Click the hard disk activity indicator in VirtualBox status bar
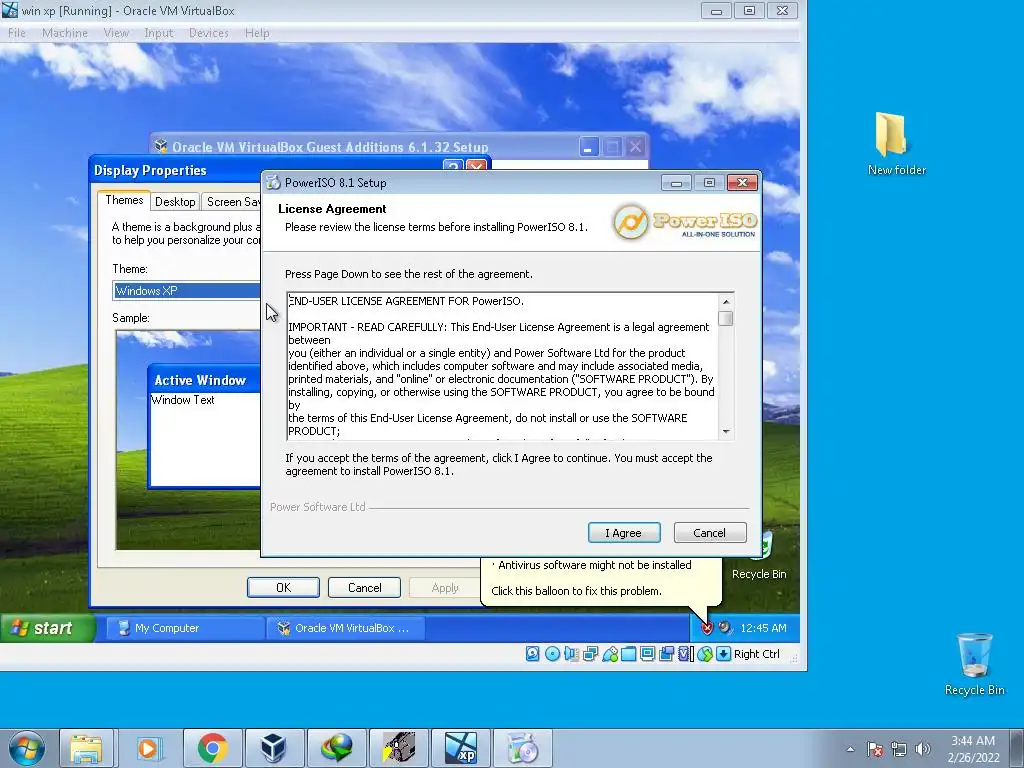The width and height of the screenshot is (1024, 768). (x=533, y=654)
